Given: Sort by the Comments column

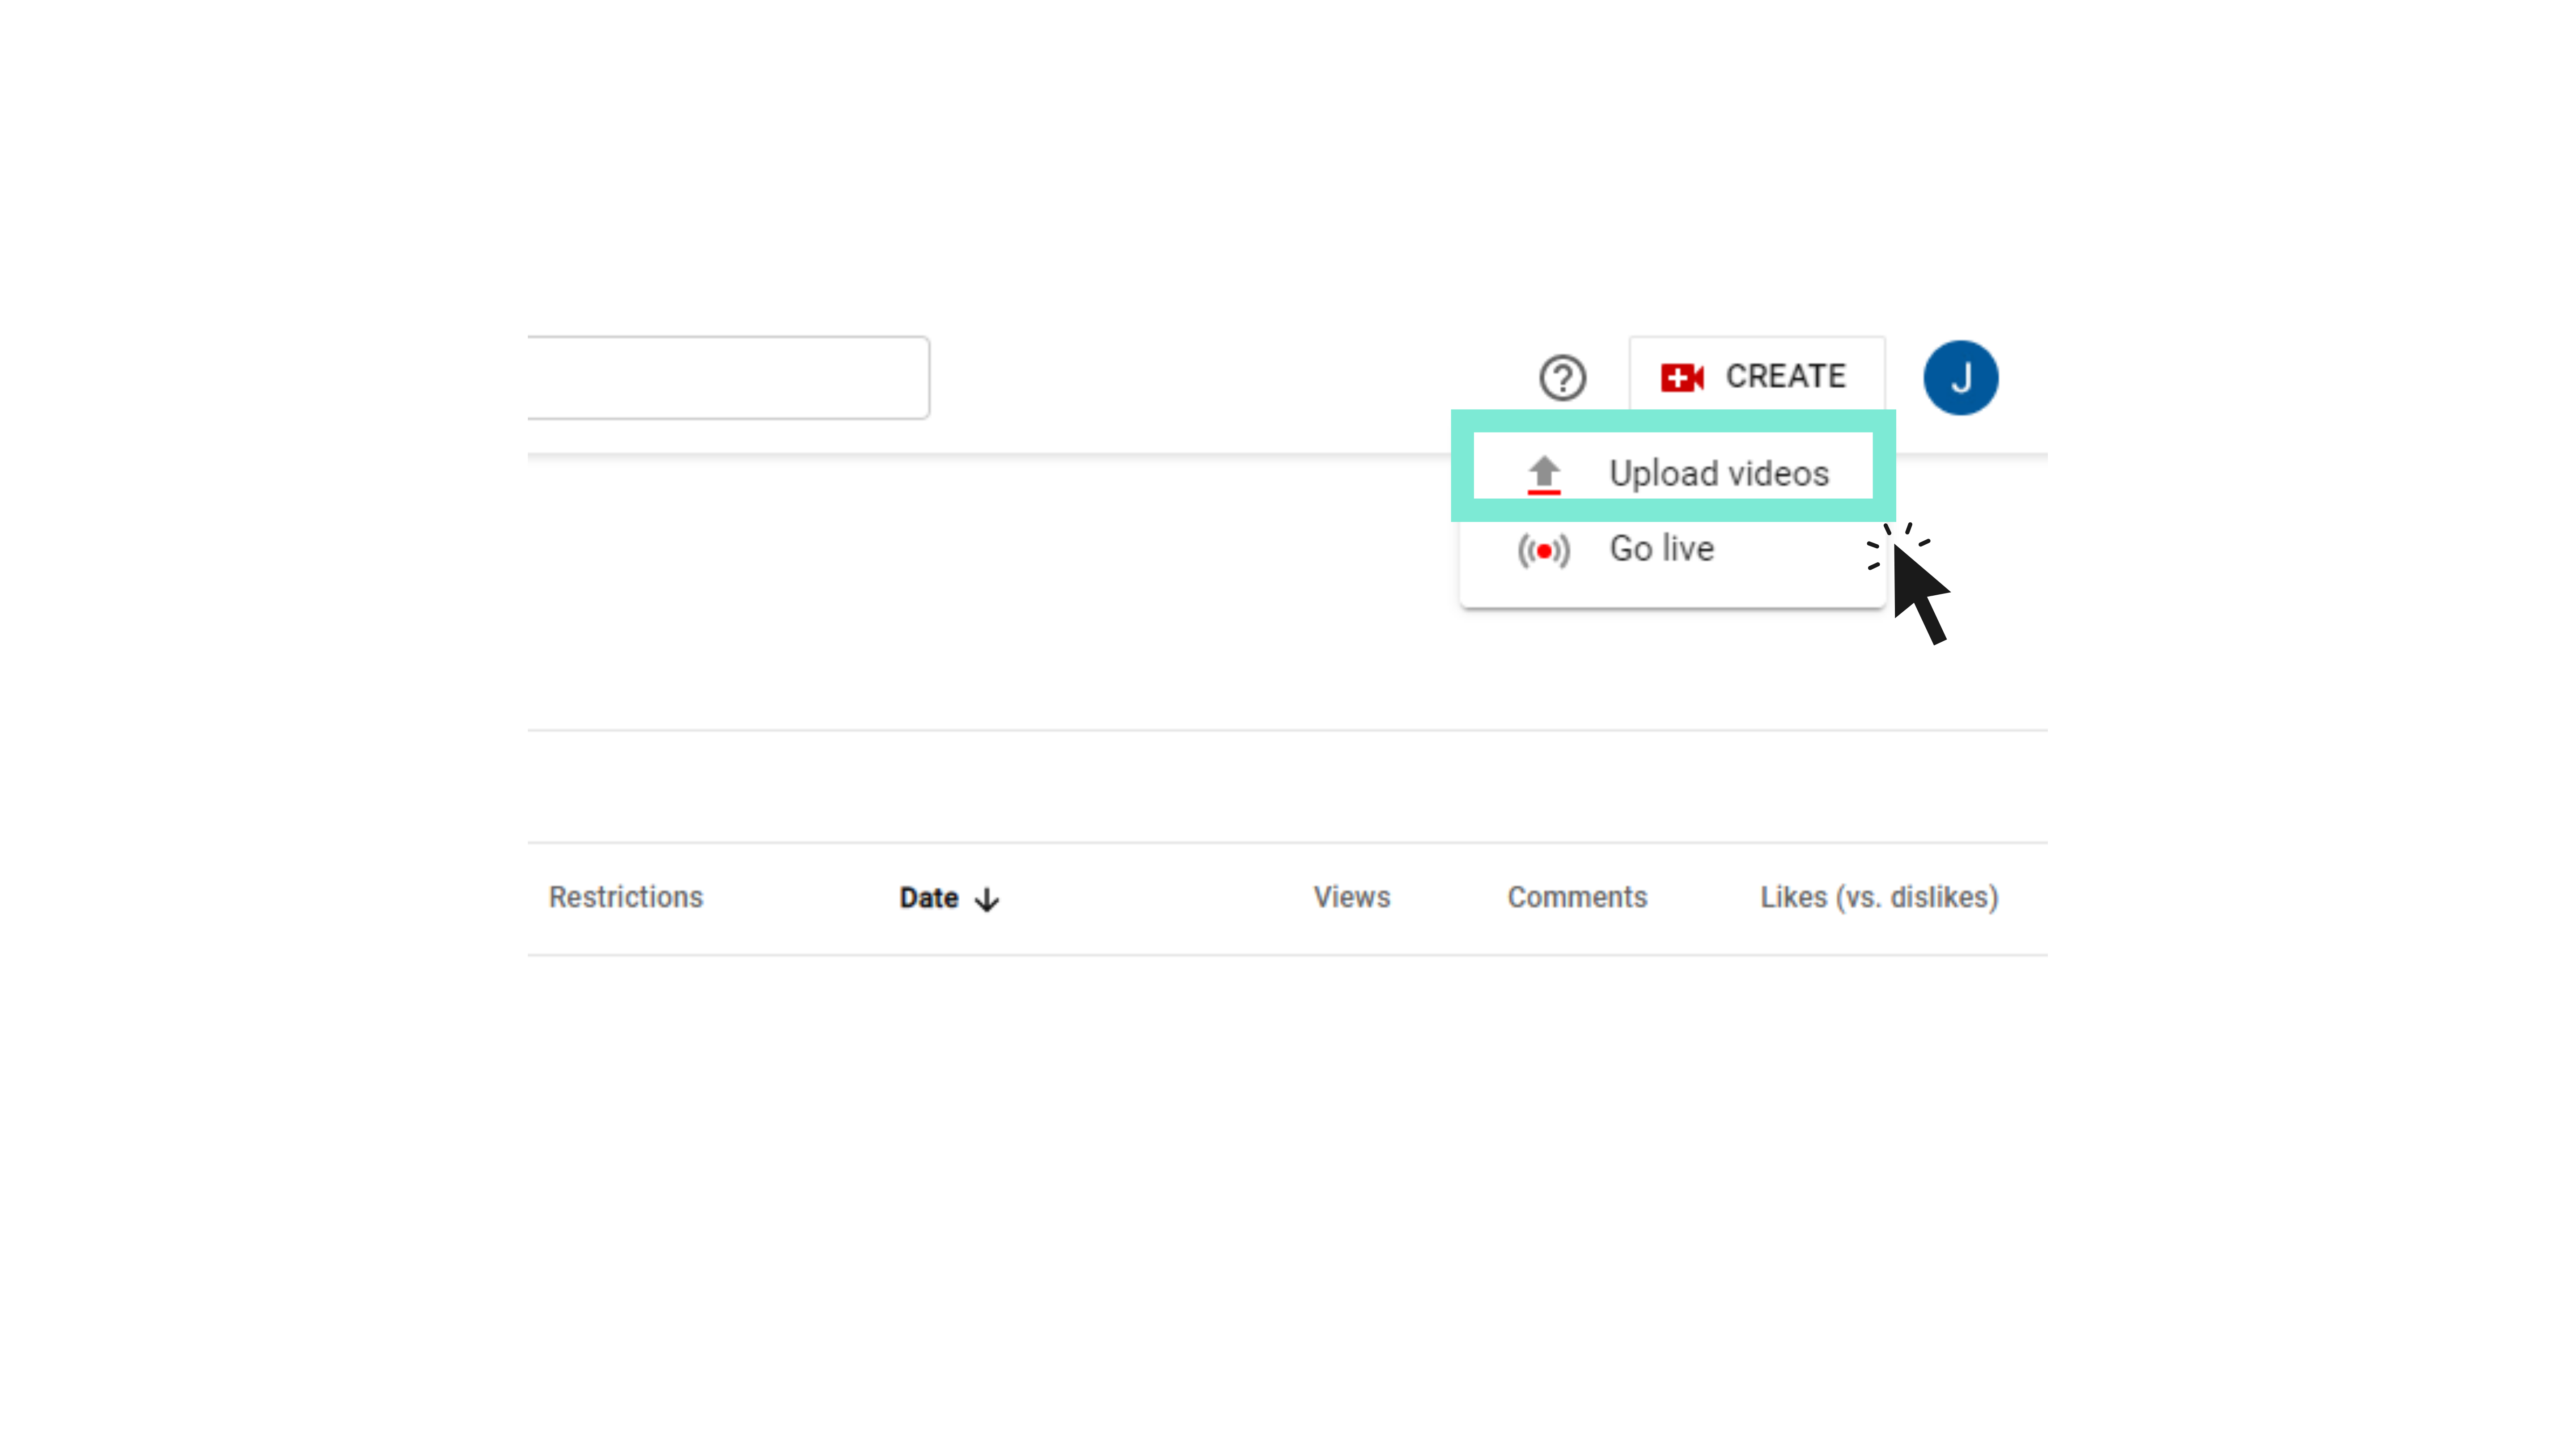Looking at the screenshot, I should (1577, 897).
